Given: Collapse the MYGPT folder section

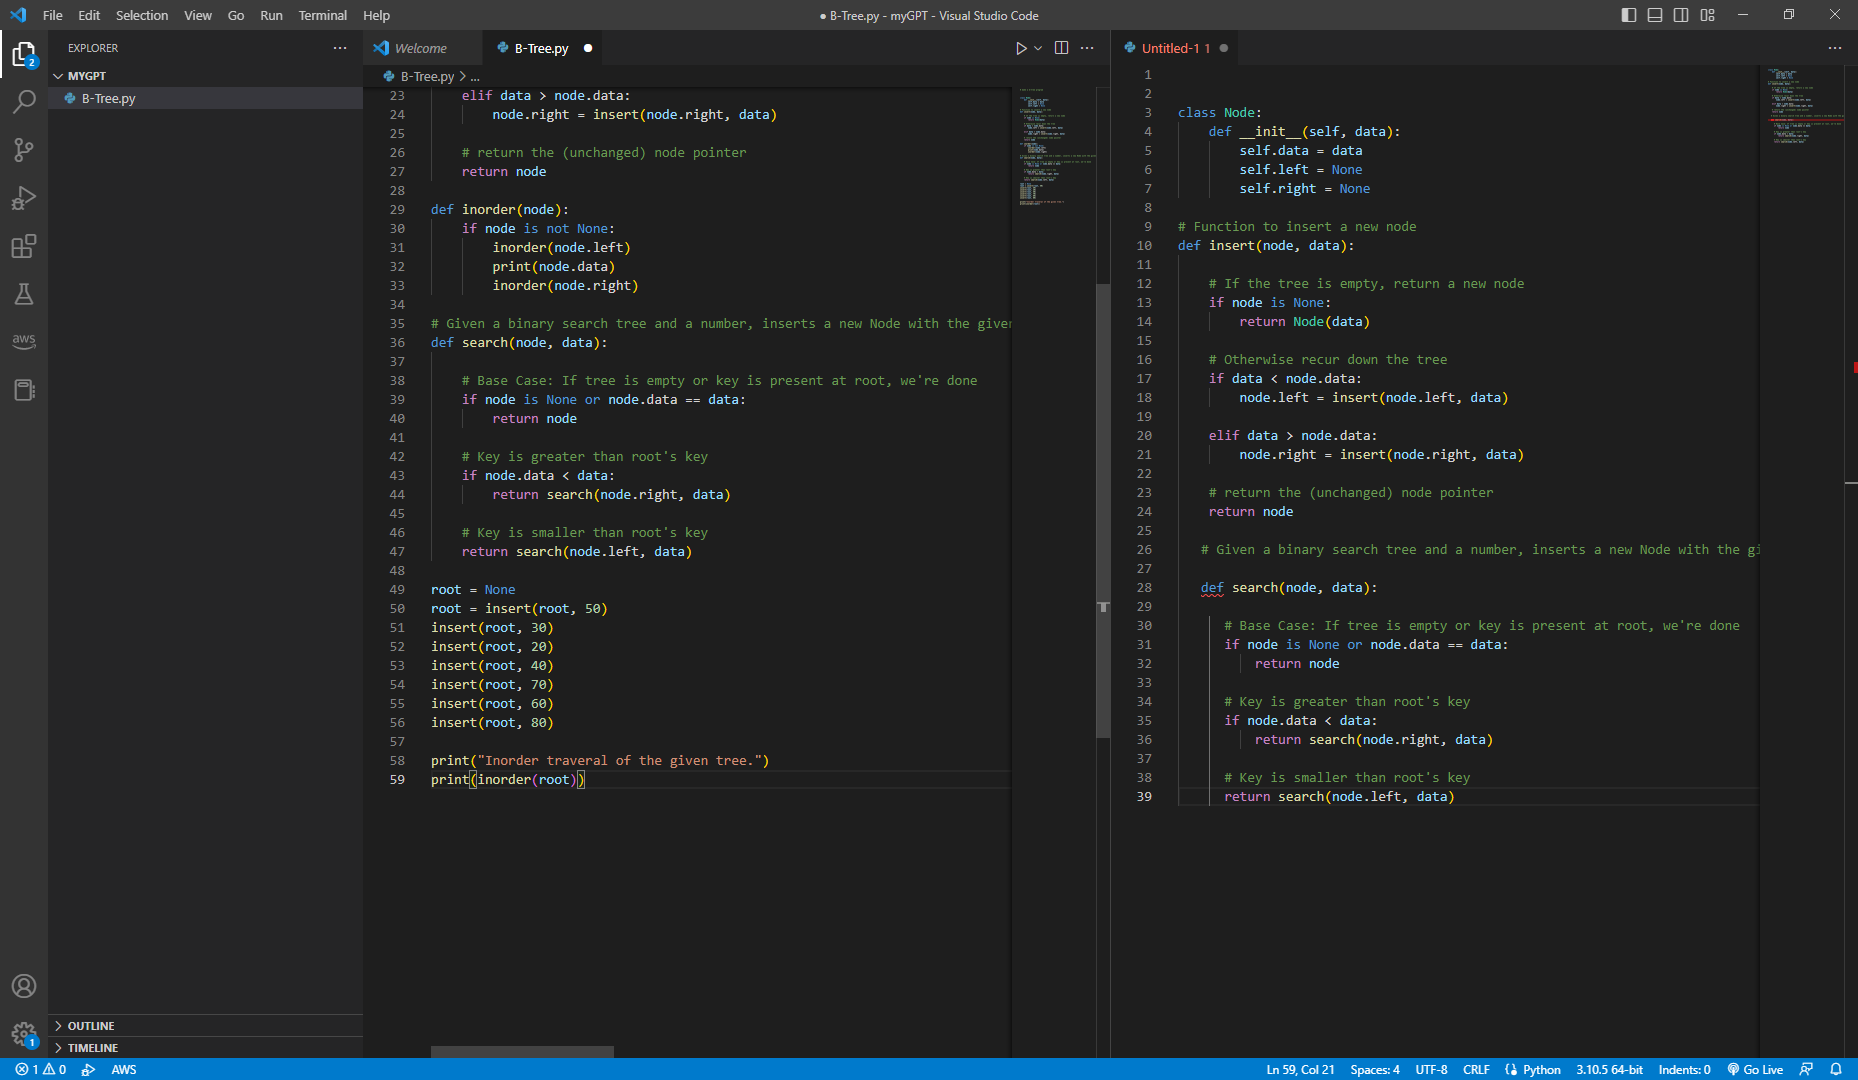Looking at the screenshot, I should (x=205, y=76).
